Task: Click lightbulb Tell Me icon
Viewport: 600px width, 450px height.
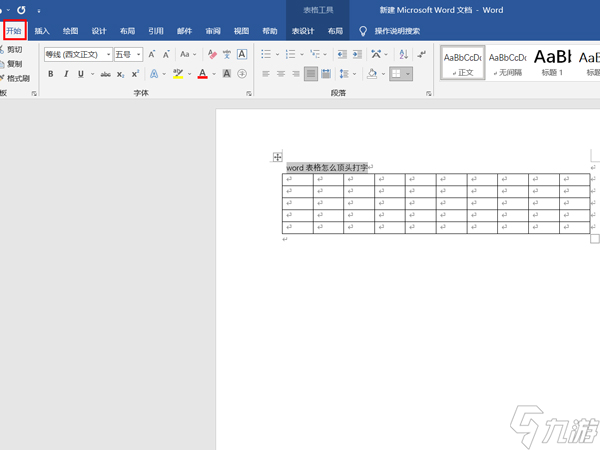Action: pyautogui.click(x=363, y=31)
